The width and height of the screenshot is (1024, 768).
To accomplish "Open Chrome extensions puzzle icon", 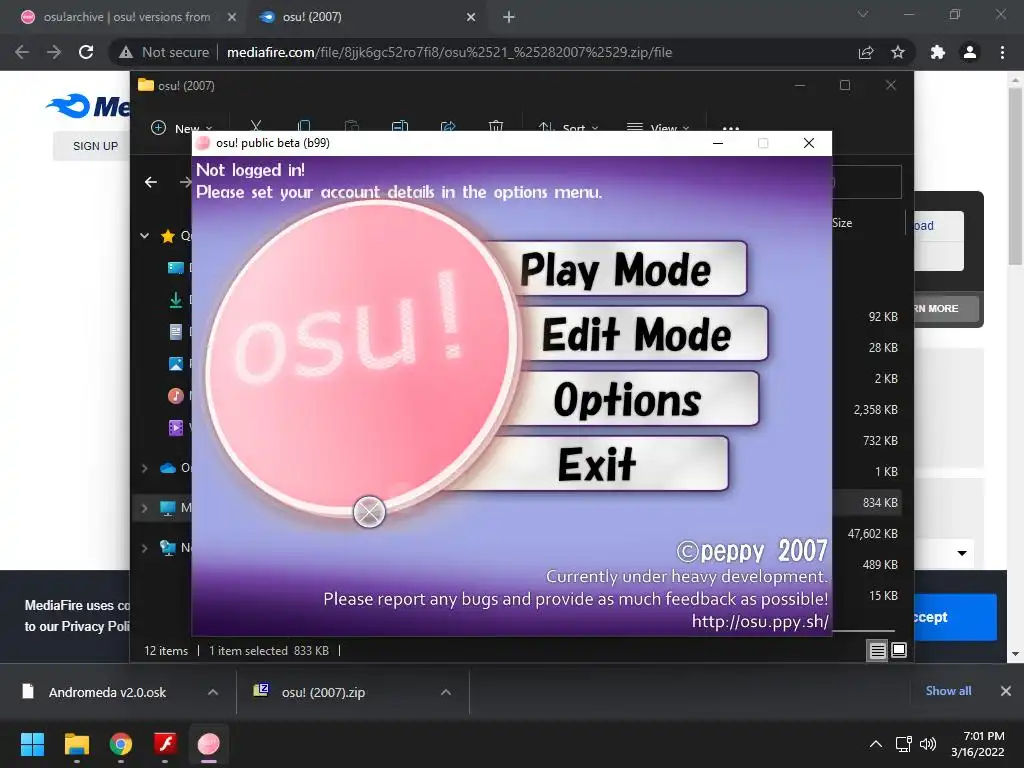I will click(938, 52).
